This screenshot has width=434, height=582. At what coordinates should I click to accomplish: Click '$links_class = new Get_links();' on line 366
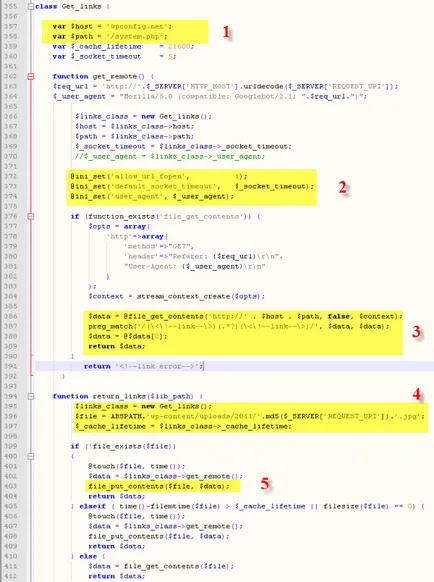pos(143,116)
